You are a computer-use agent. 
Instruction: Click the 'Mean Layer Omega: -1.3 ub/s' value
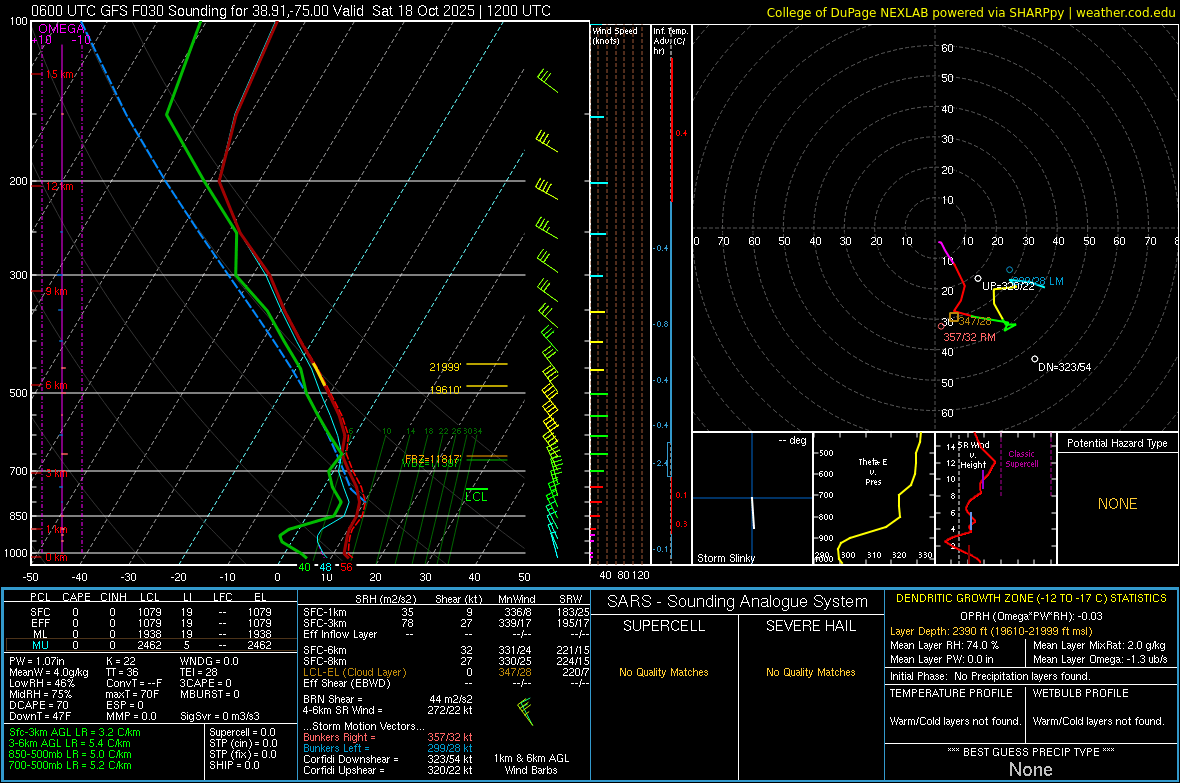pyautogui.click(x=1100, y=659)
